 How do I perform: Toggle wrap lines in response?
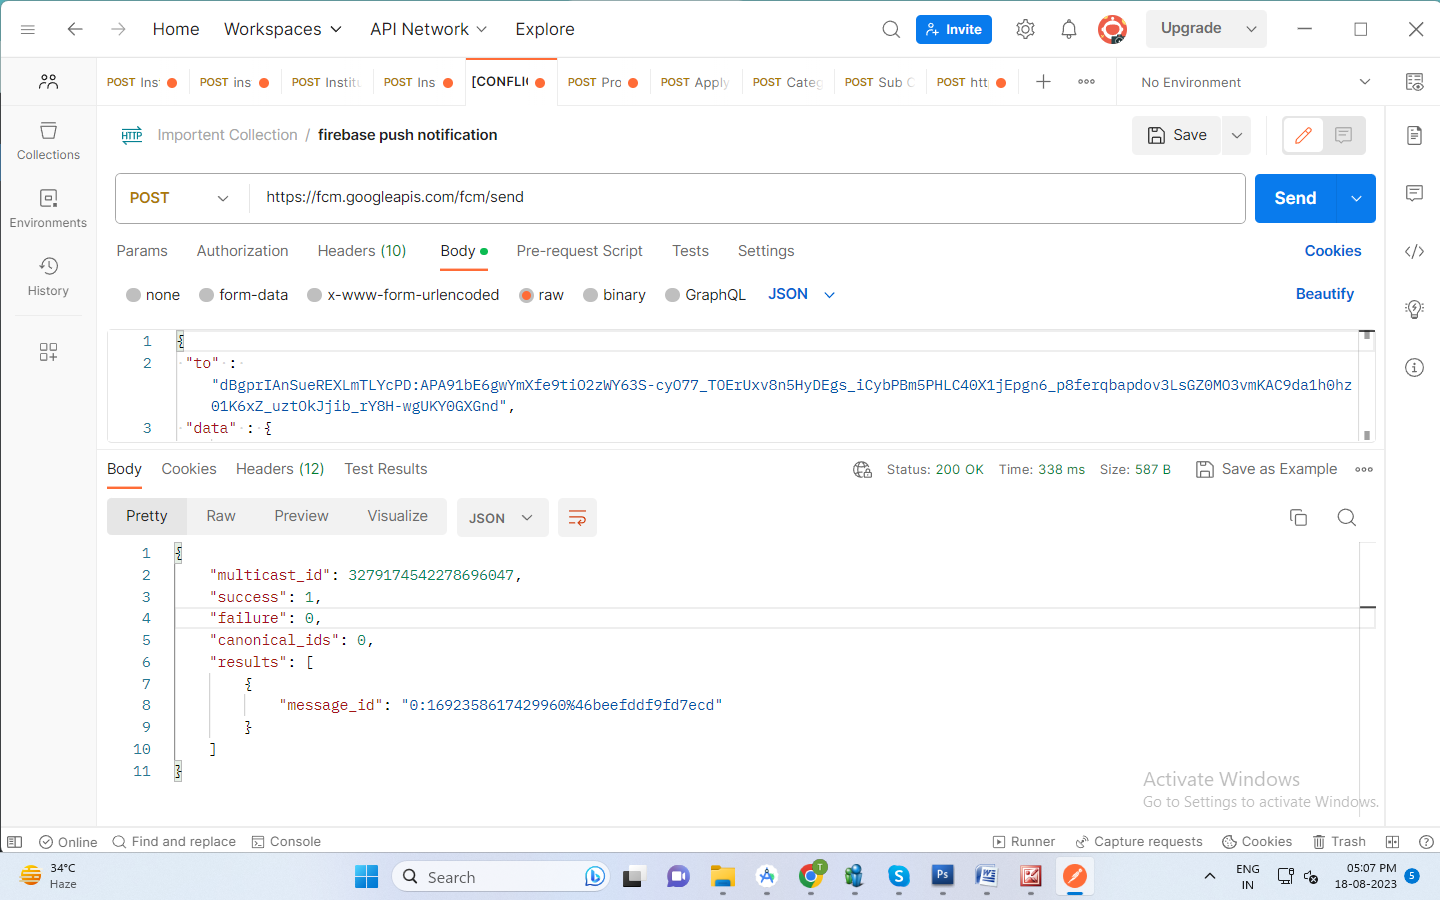(577, 518)
